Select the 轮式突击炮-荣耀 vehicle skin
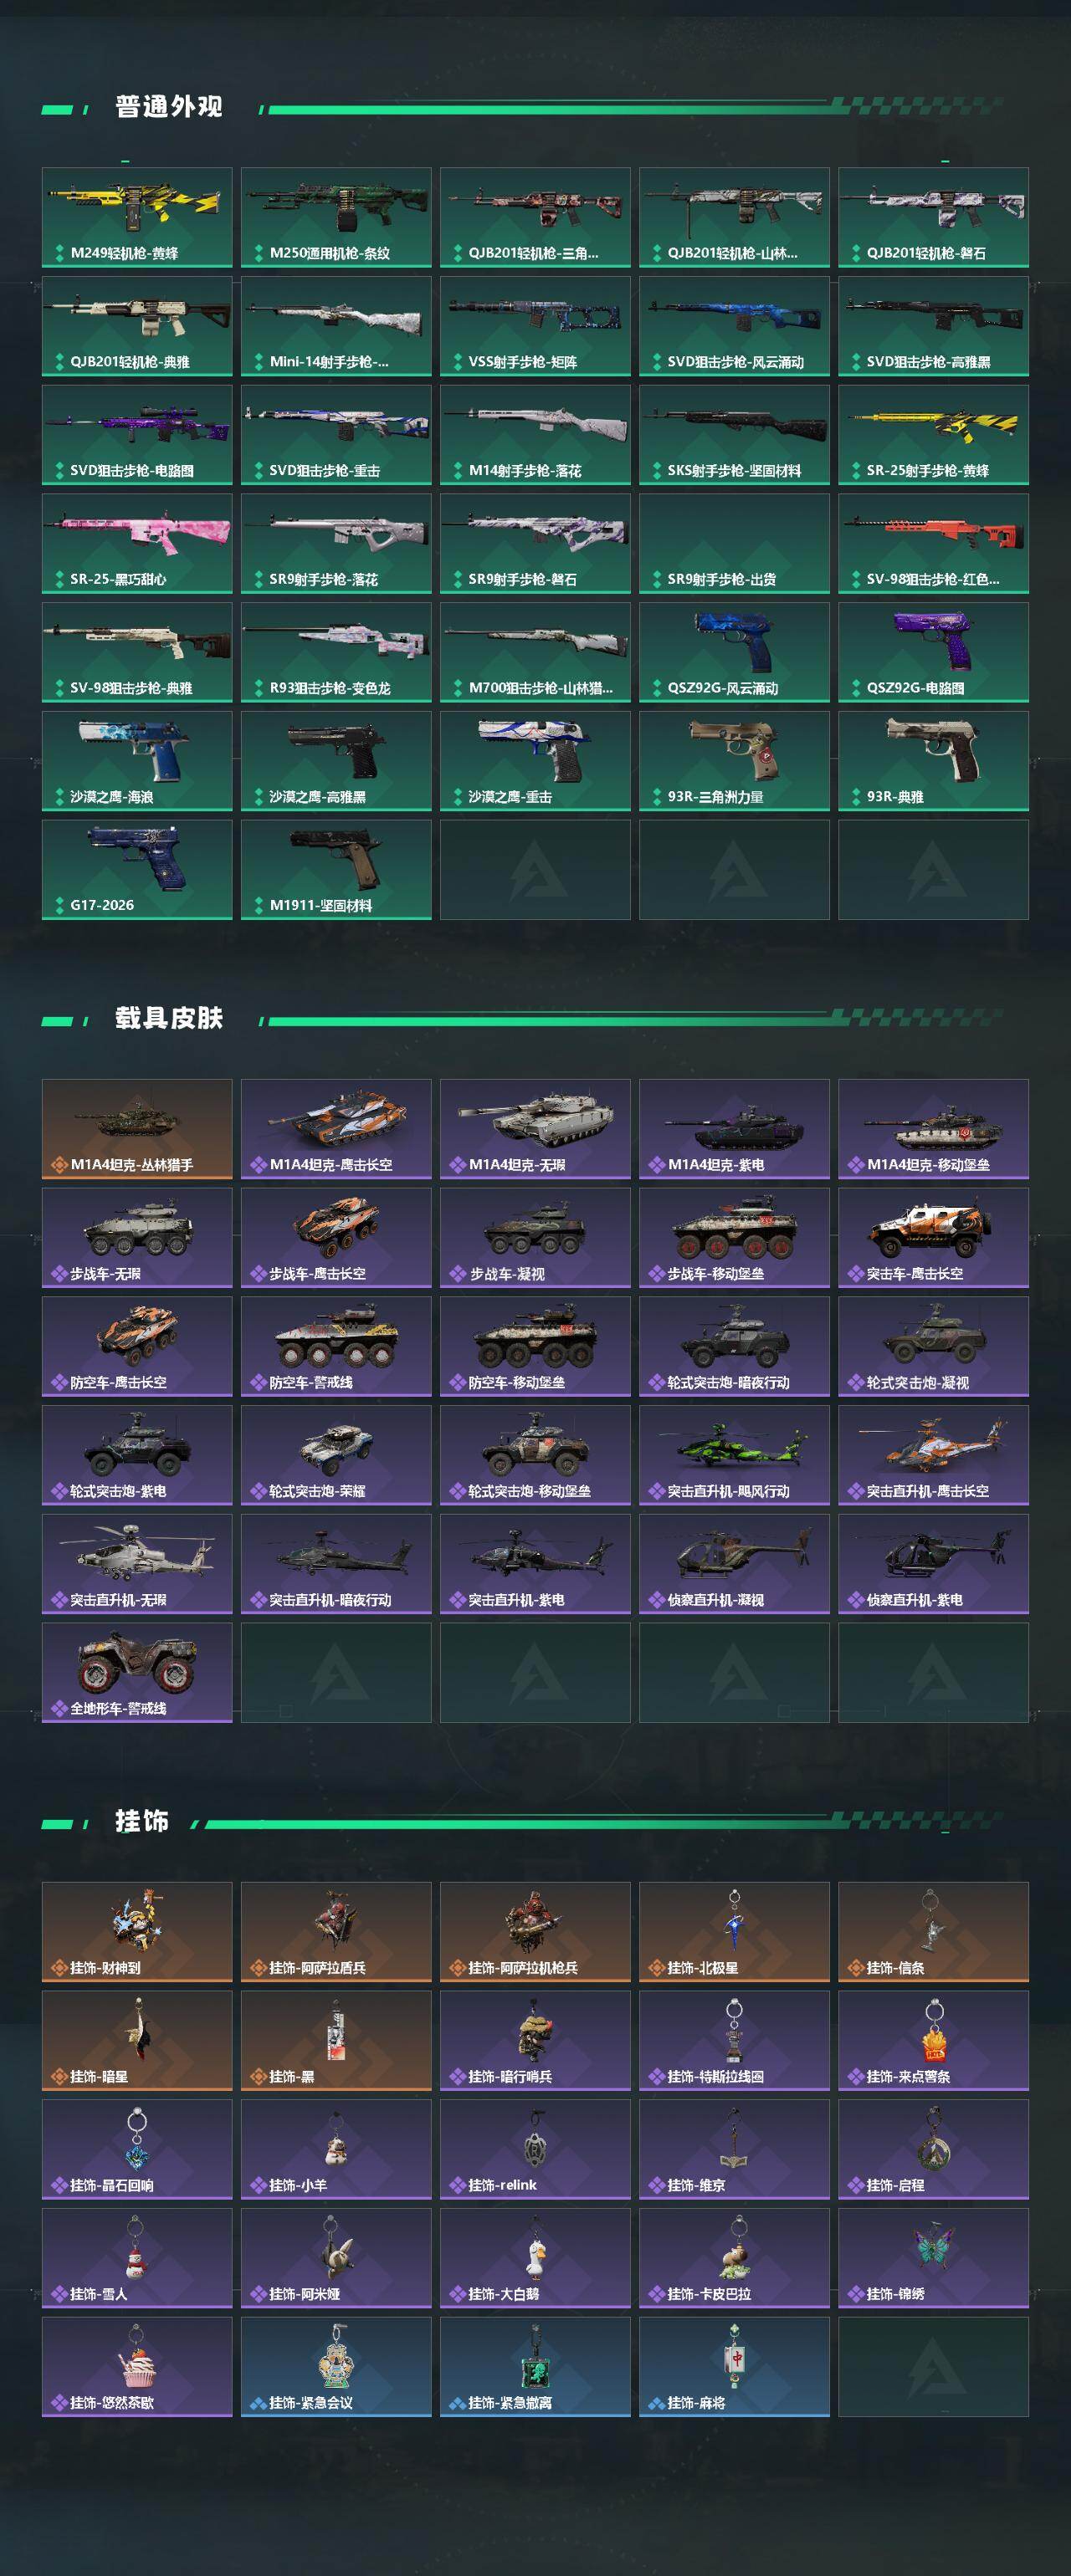The height and width of the screenshot is (2576, 1071). click(336, 1455)
